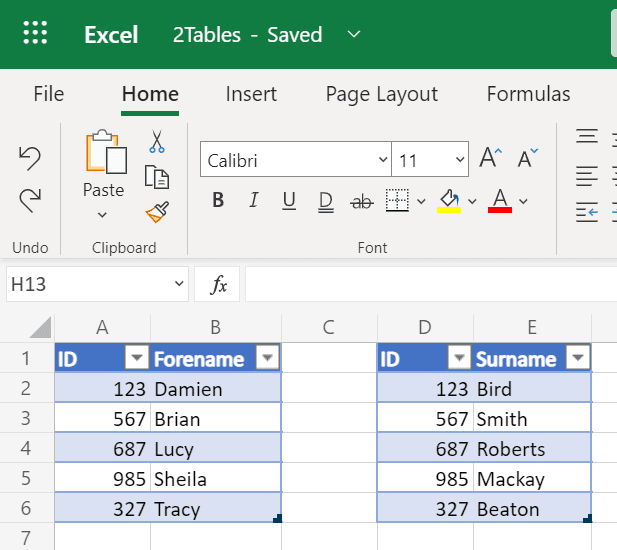Click the Redo arrow icon
617x550 pixels.
(x=30, y=199)
